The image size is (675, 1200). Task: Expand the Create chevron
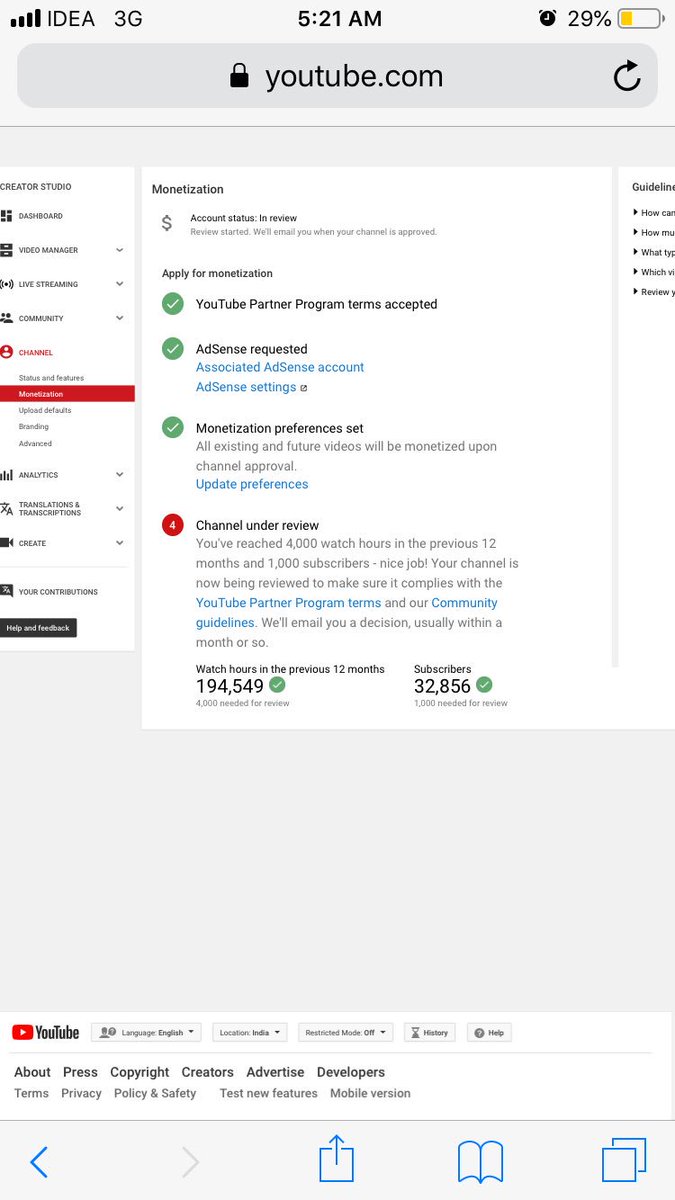119,543
